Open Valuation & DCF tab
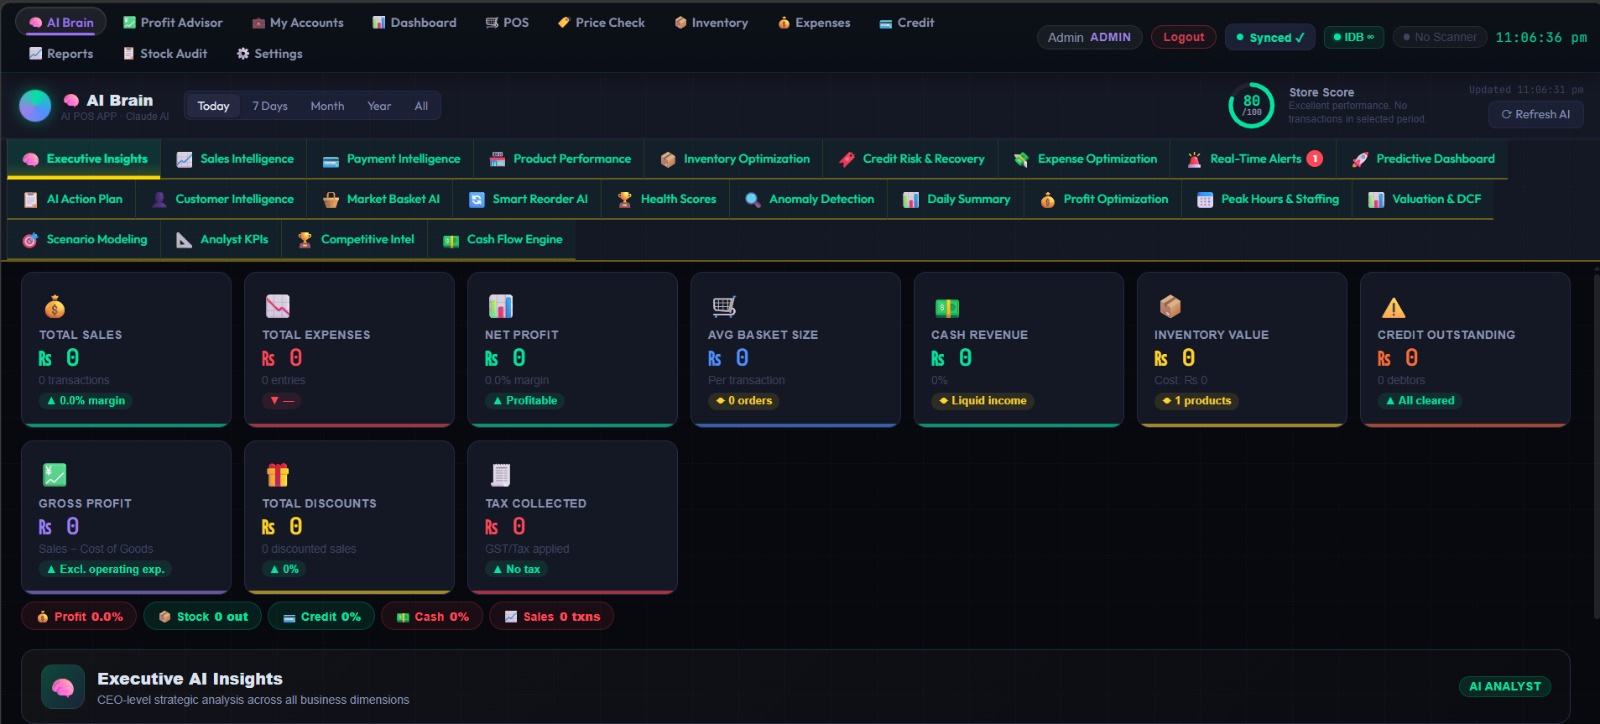The image size is (1600, 724). click(1424, 199)
